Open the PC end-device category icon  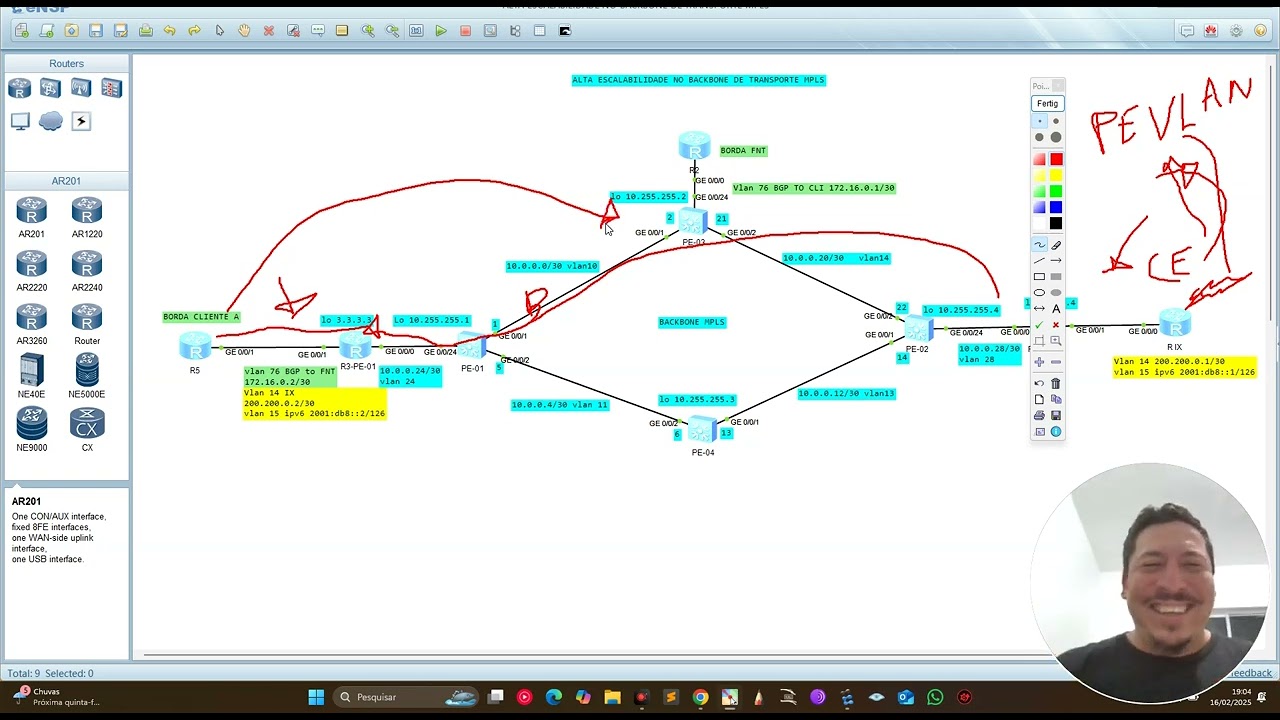tap(20, 121)
